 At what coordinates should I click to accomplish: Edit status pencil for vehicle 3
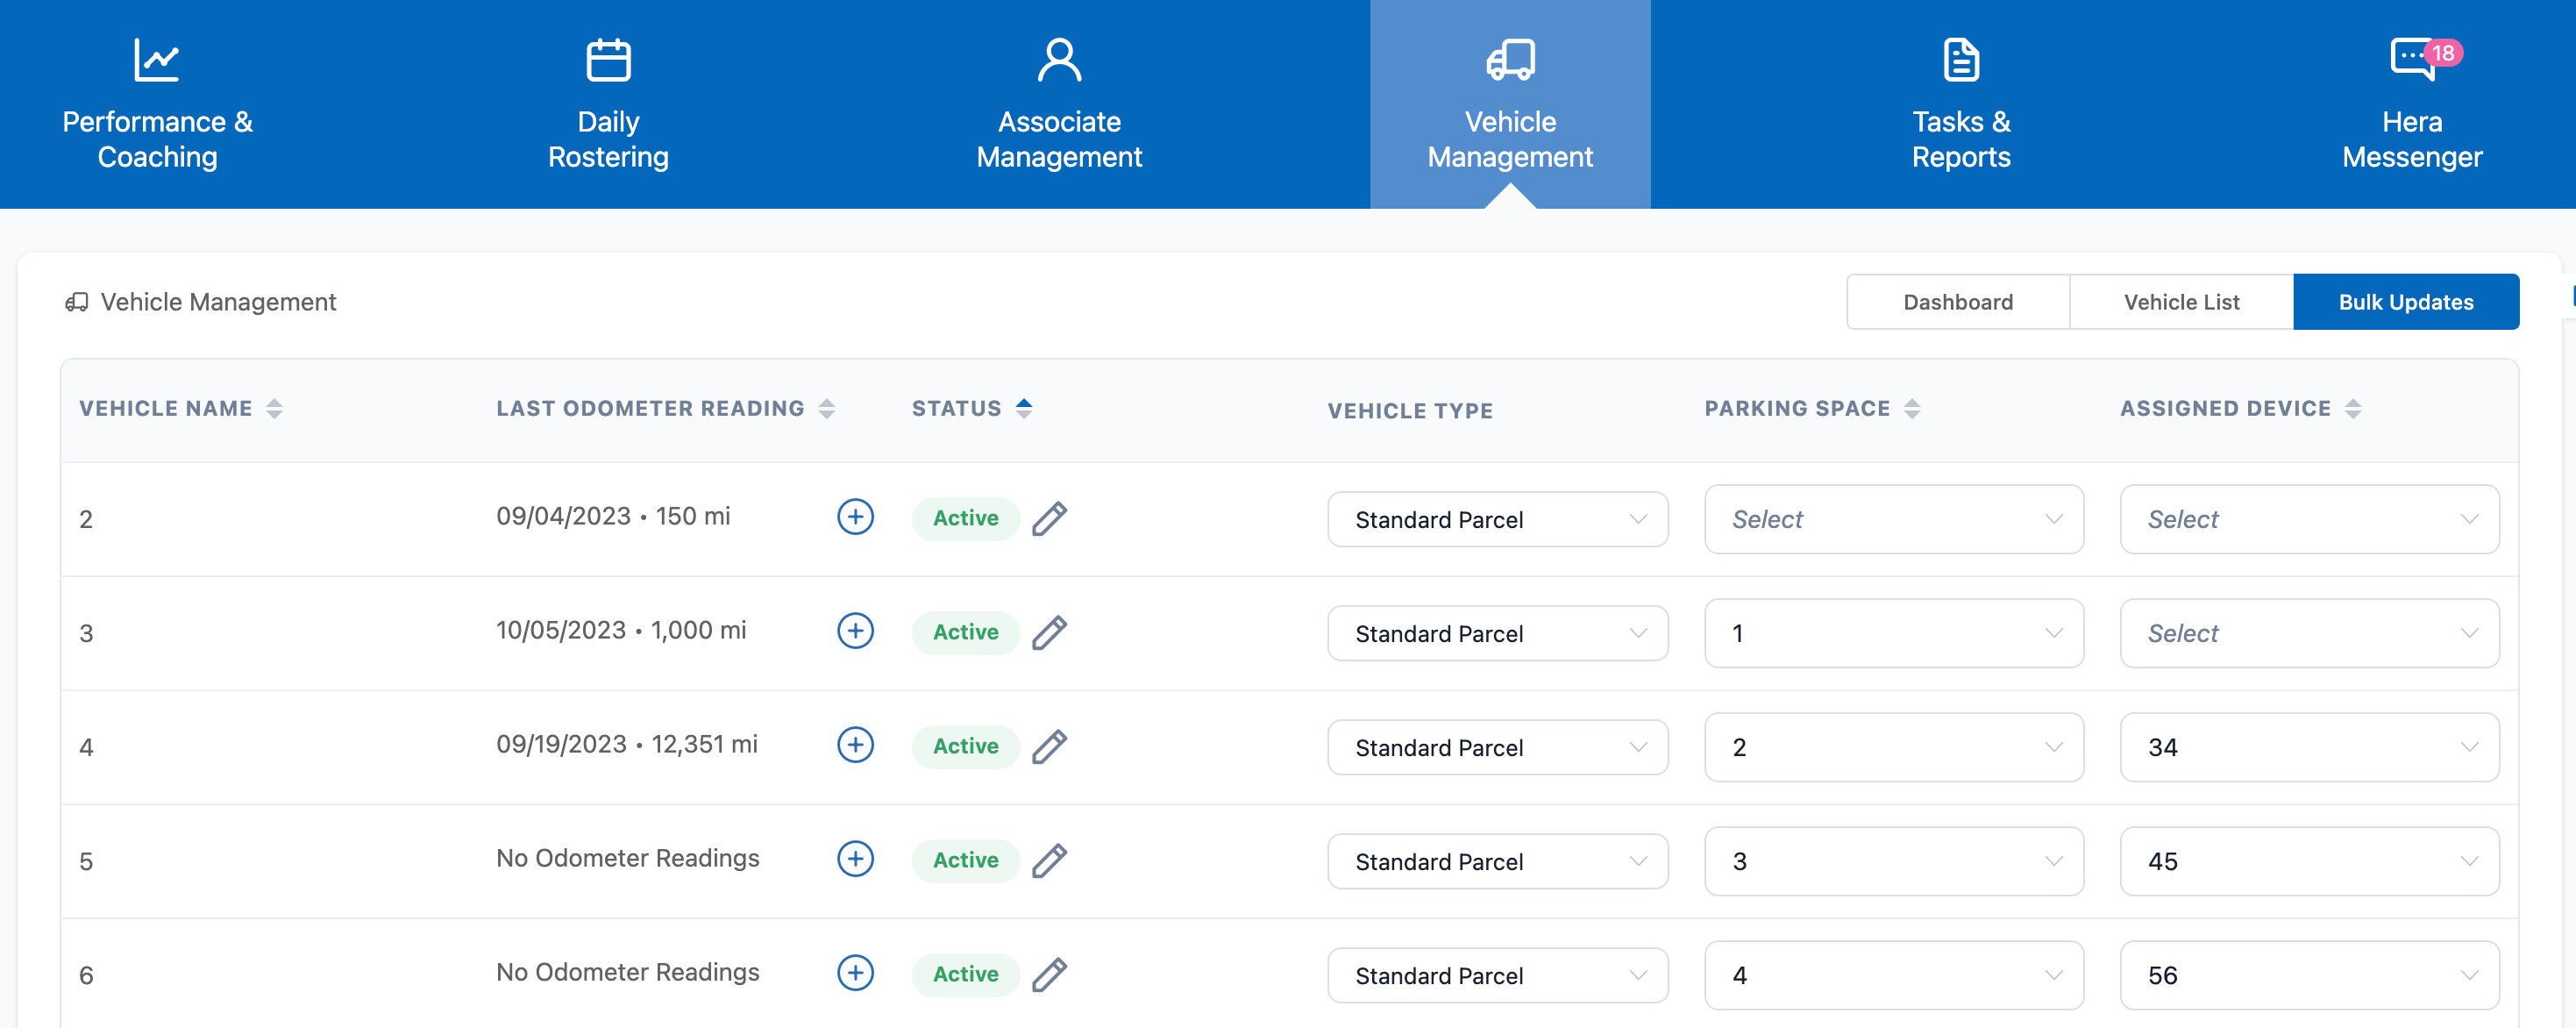pos(1049,632)
